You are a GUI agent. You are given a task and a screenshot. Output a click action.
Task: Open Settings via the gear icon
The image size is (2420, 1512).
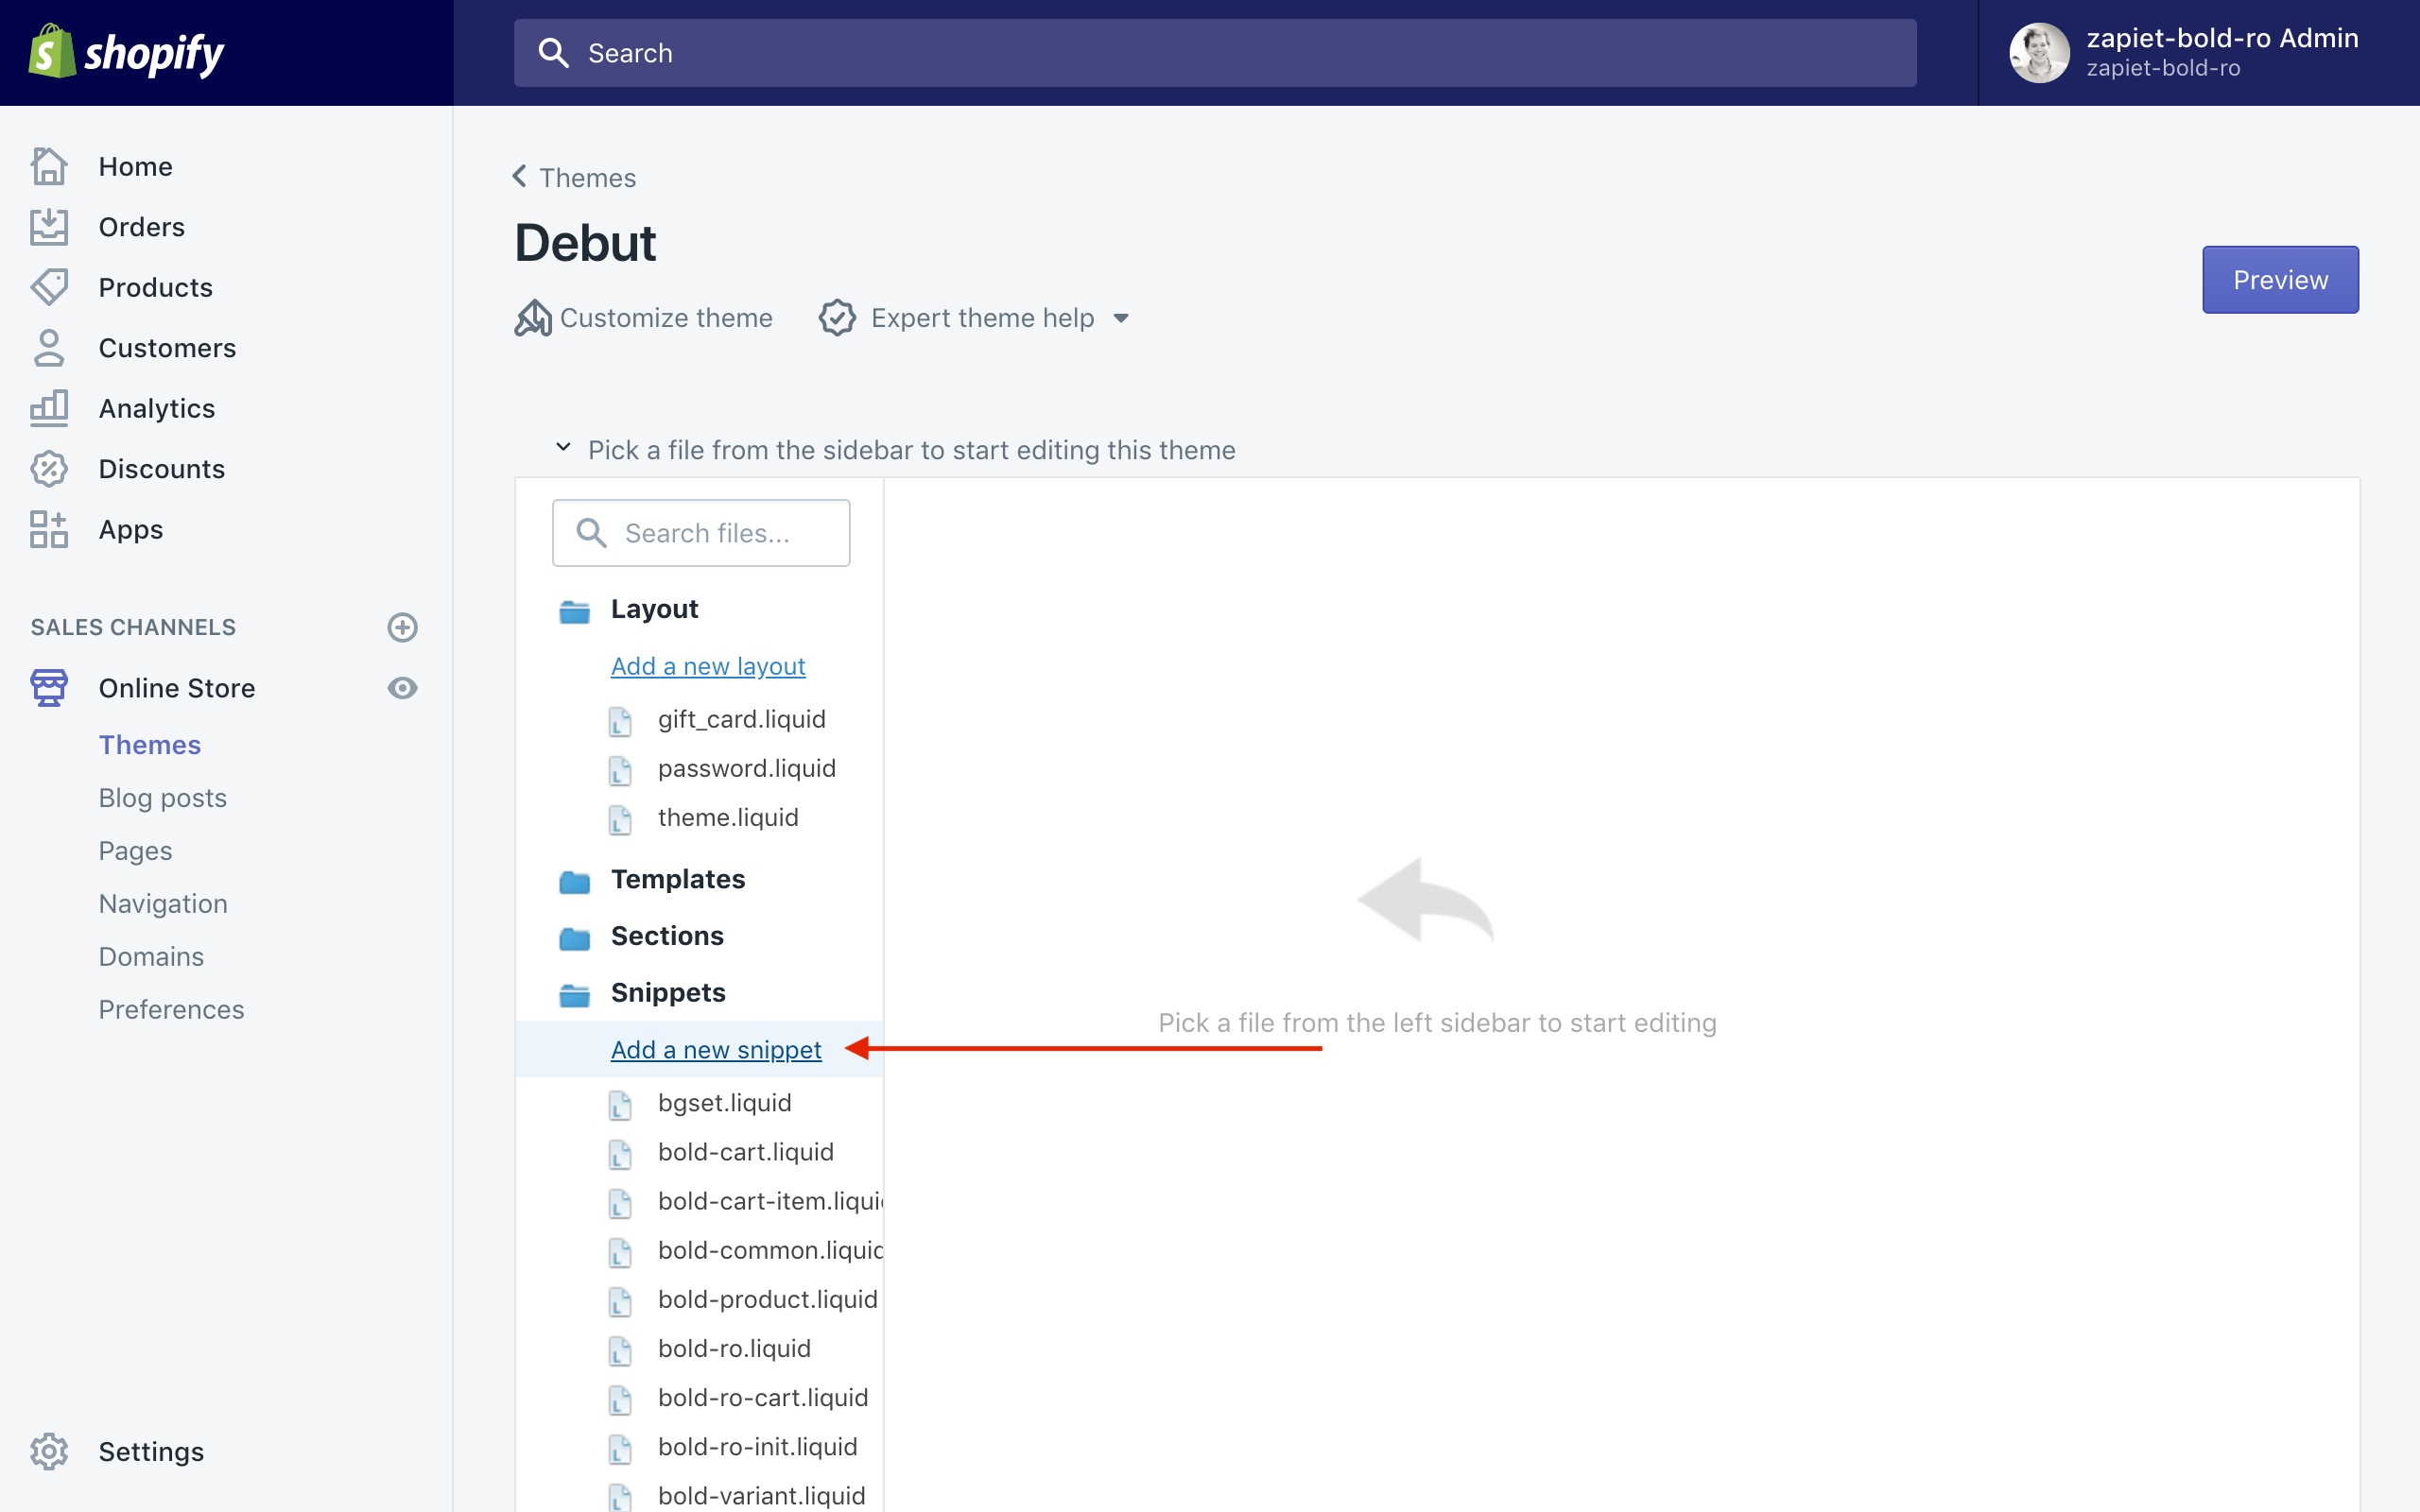tap(48, 1451)
